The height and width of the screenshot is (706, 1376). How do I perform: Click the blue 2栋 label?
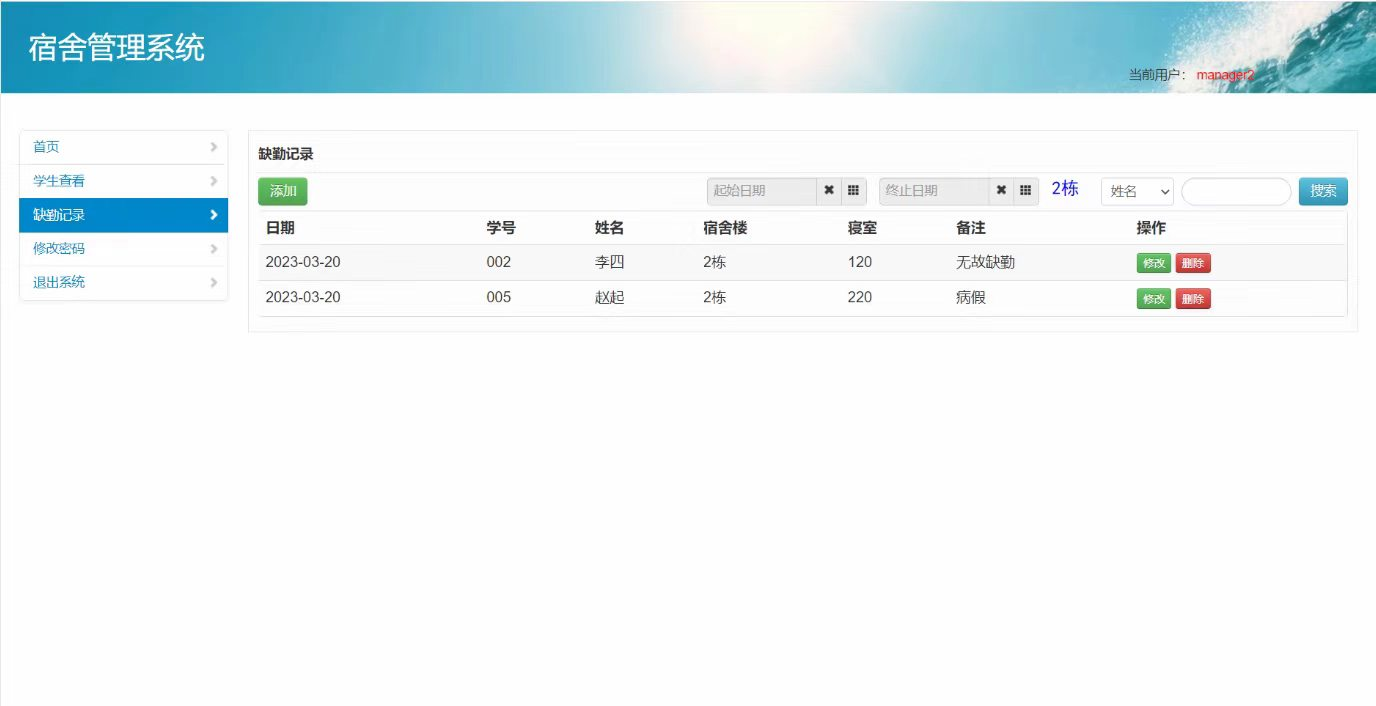[x=1065, y=188]
